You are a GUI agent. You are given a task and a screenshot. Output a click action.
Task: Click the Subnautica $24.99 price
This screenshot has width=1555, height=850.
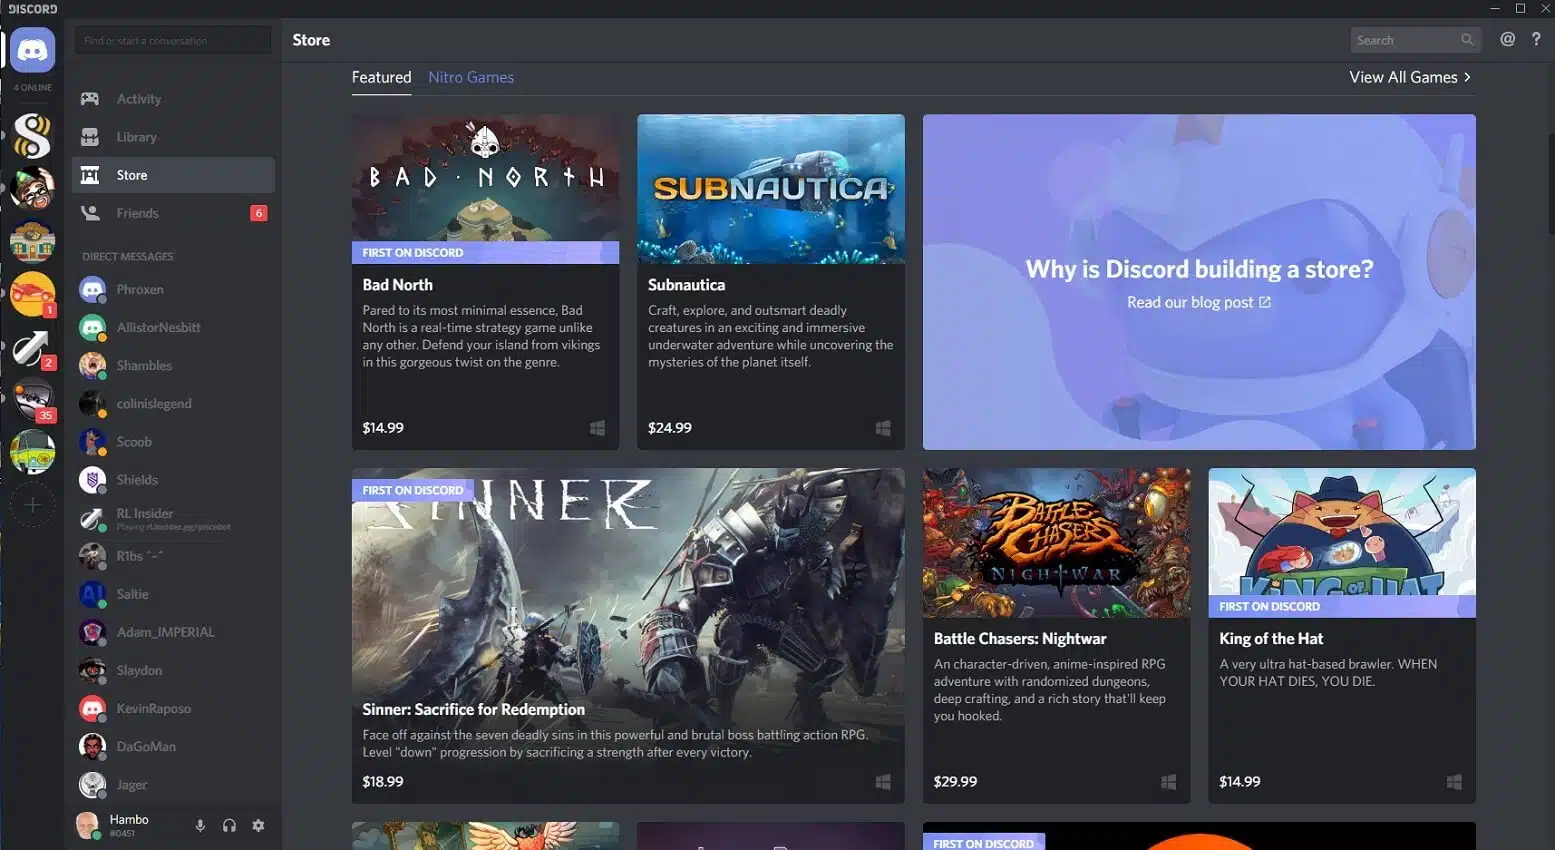(x=670, y=428)
